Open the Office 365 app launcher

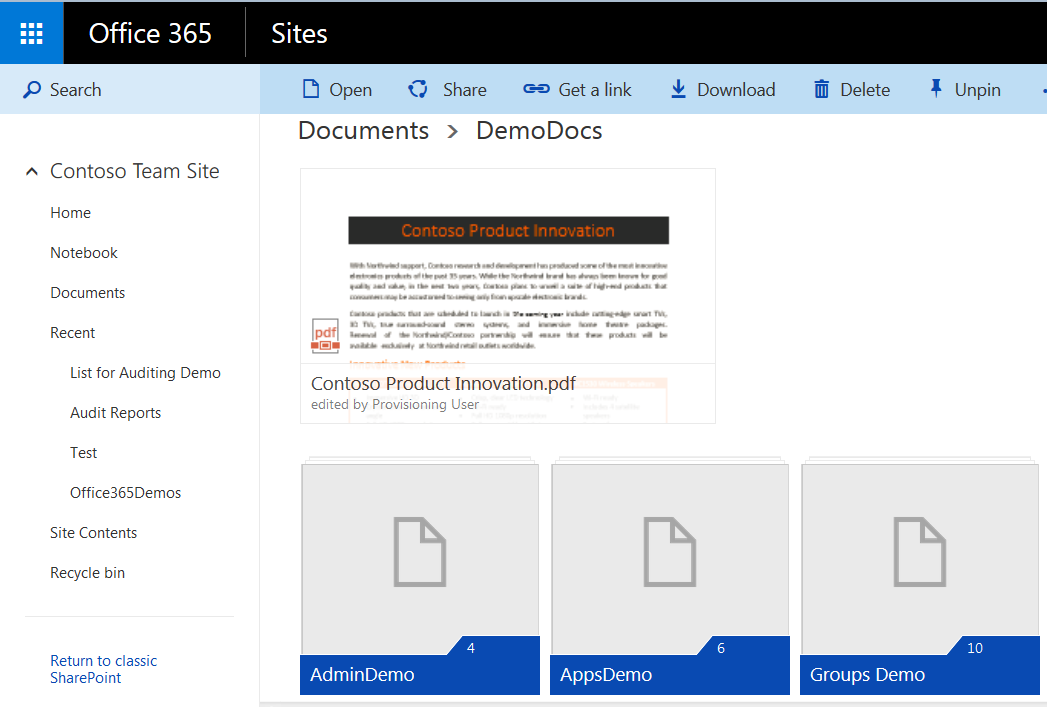31,32
